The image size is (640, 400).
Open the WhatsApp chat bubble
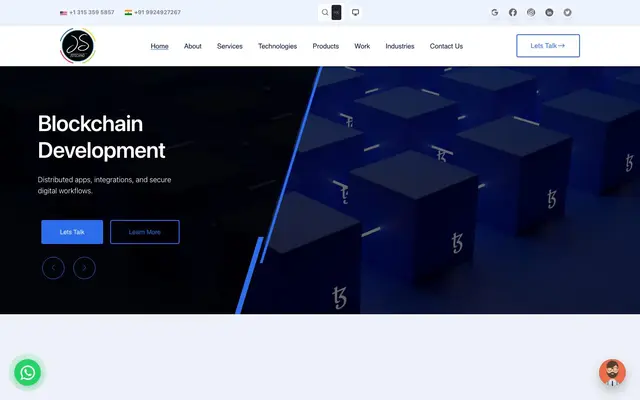coord(28,373)
